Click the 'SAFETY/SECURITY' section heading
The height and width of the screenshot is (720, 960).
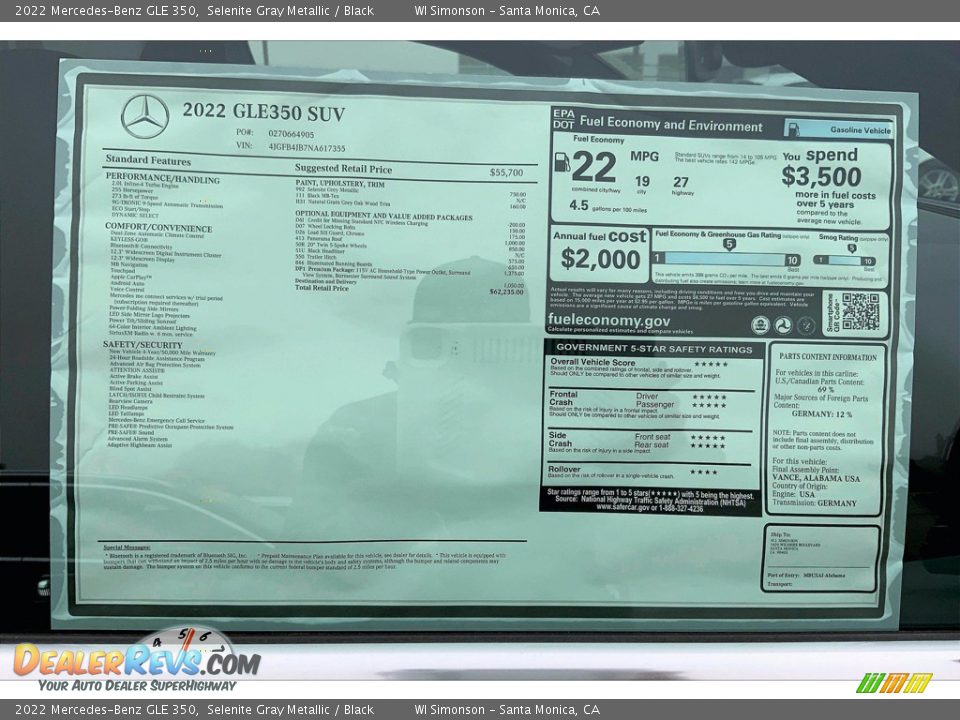point(143,345)
